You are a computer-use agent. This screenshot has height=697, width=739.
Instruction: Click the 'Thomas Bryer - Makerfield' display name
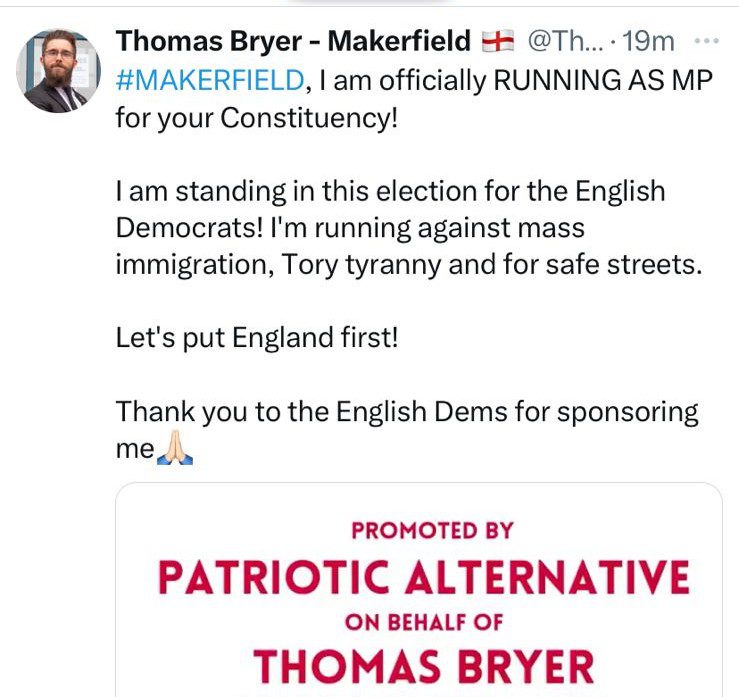pos(292,42)
